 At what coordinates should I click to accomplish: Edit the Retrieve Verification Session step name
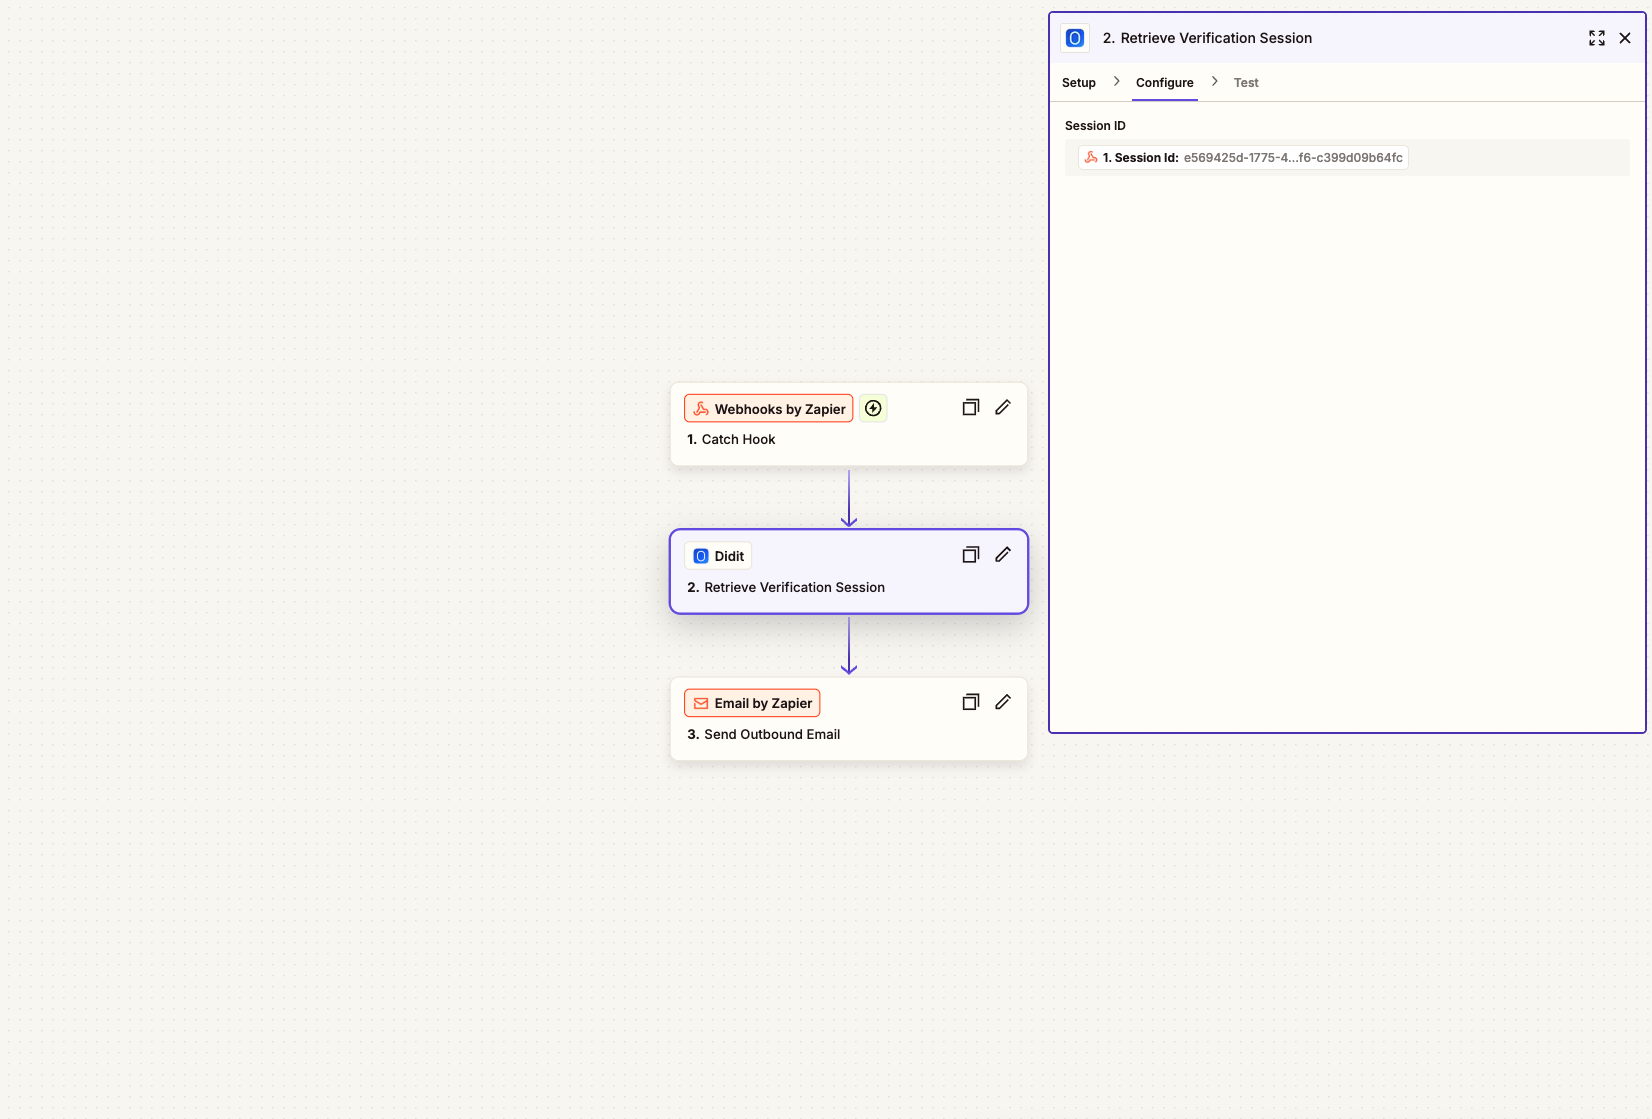(1003, 555)
